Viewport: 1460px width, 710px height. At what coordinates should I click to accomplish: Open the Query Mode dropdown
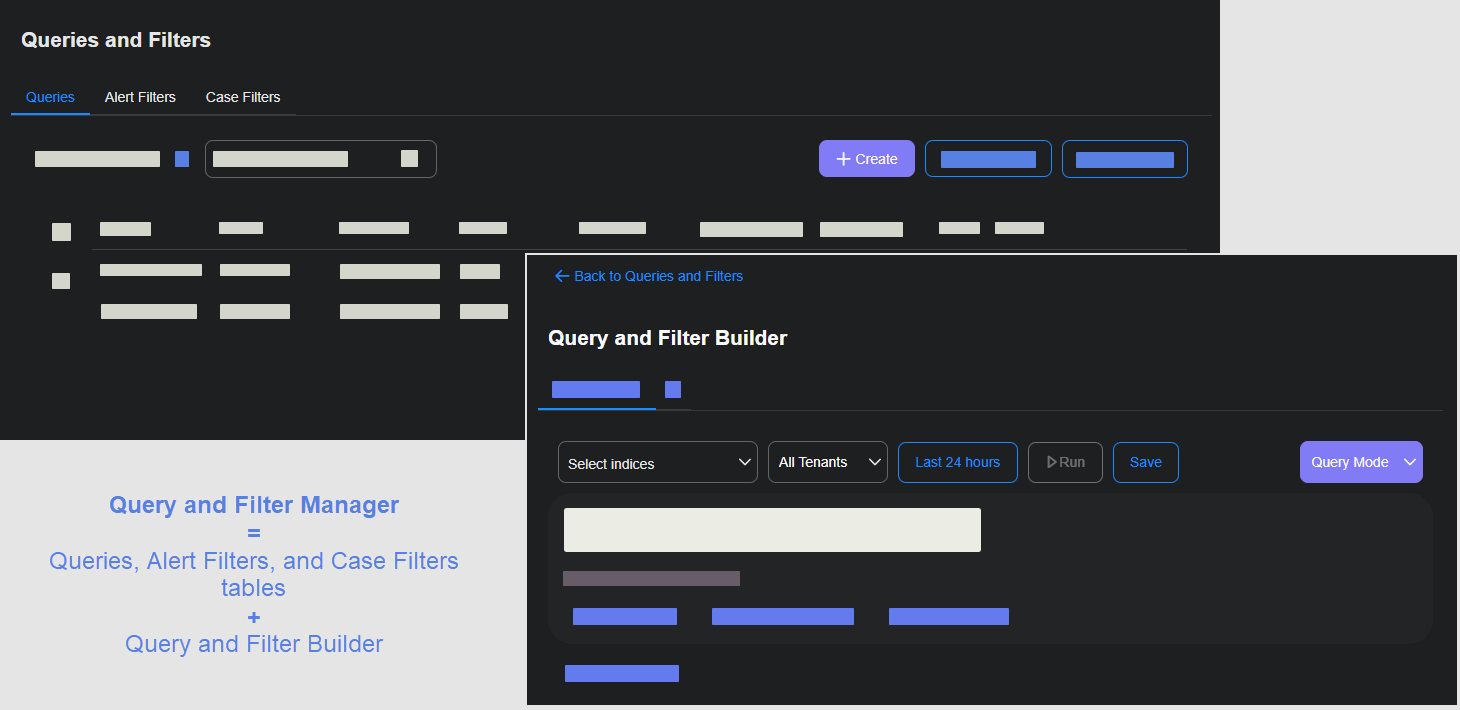[1361, 462]
